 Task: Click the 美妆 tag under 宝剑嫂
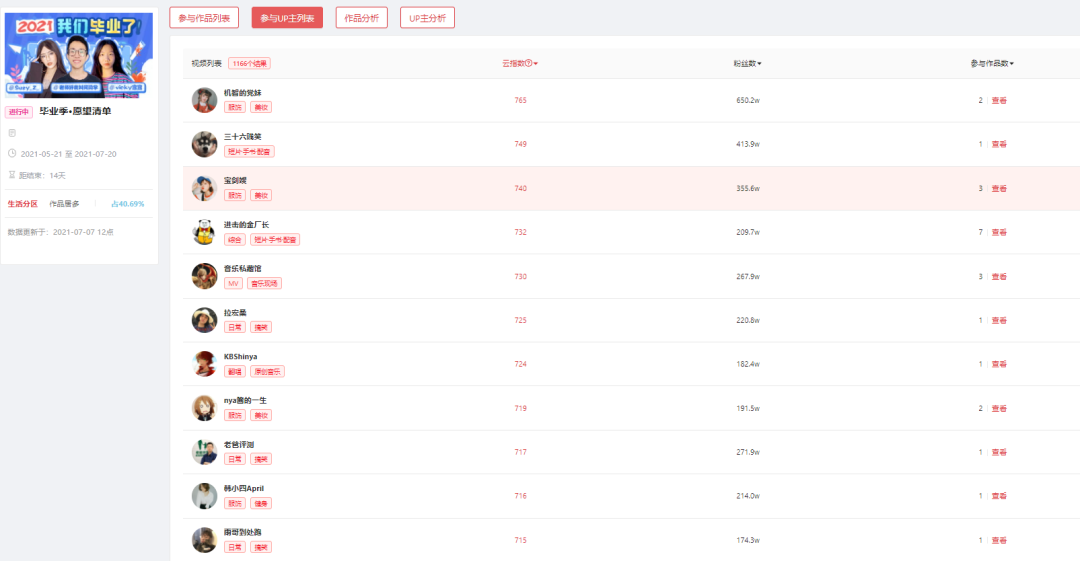click(x=261, y=196)
